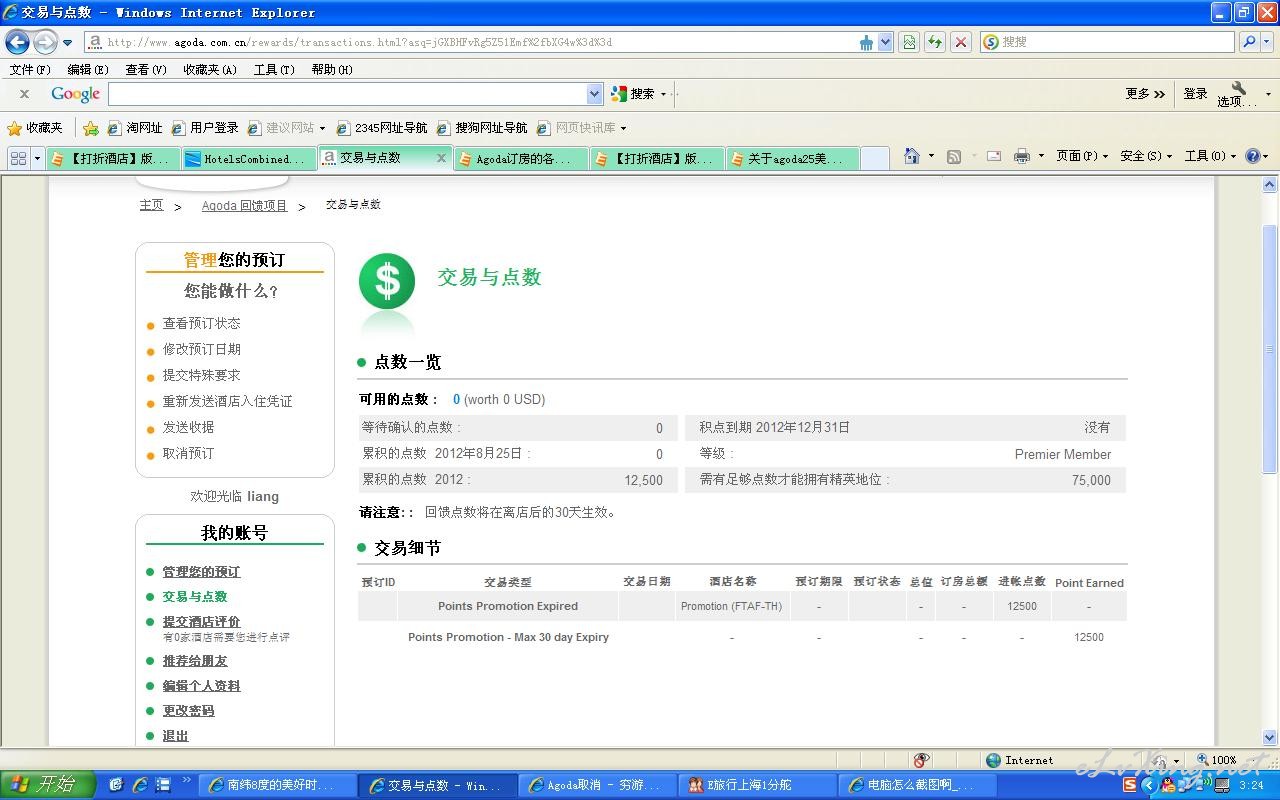Open the 文件(F) menu
This screenshot has height=800, width=1280.
pyautogui.click(x=30, y=70)
